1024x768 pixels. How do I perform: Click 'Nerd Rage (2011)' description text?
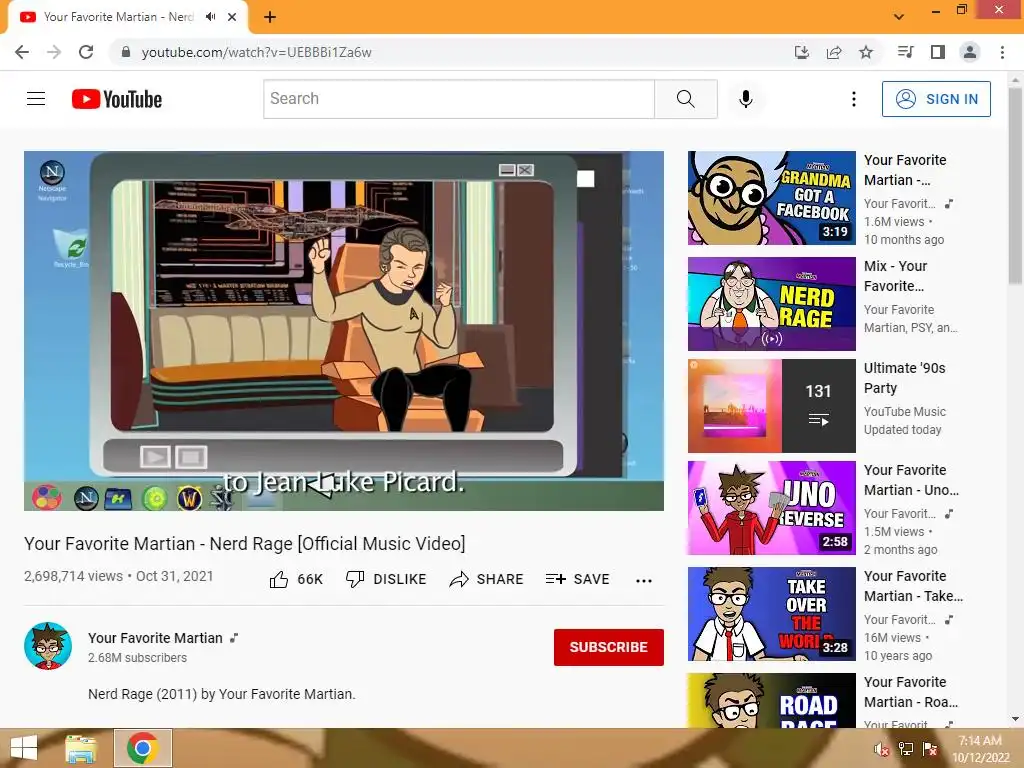pos(222,694)
